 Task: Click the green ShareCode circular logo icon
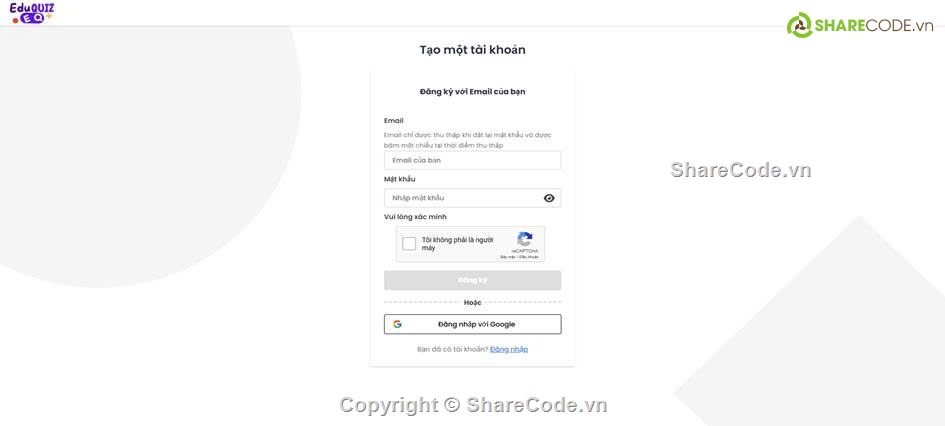click(x=799, y=25)
